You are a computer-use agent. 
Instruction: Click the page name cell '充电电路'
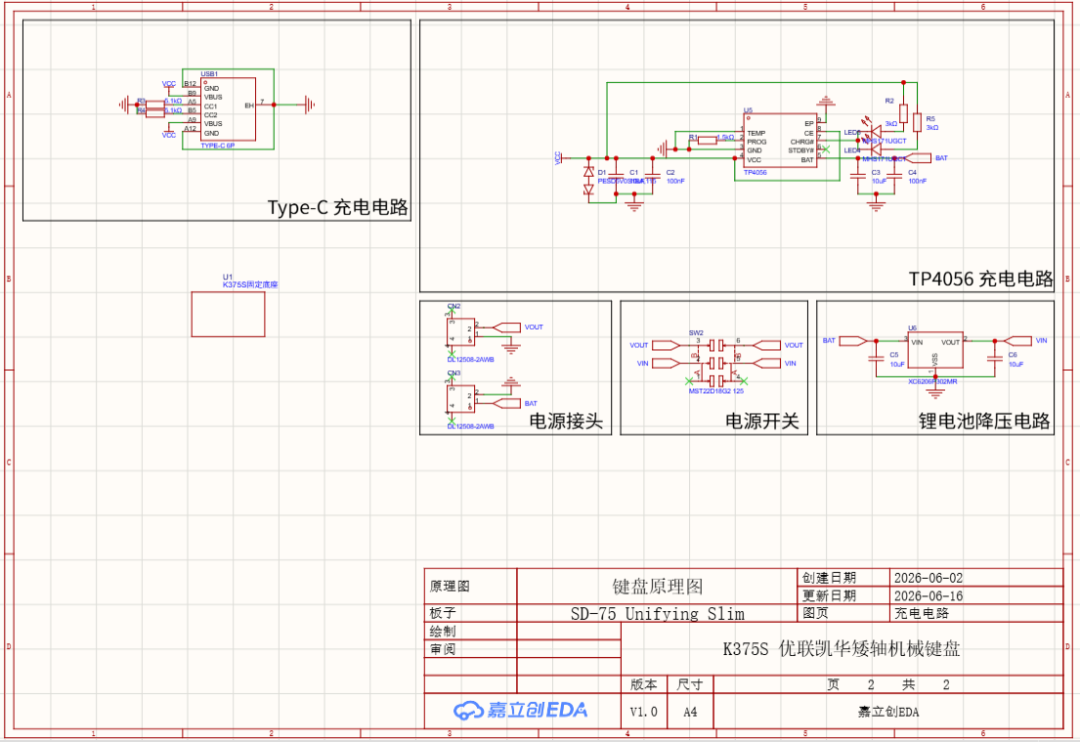click(x=922, y=613)
